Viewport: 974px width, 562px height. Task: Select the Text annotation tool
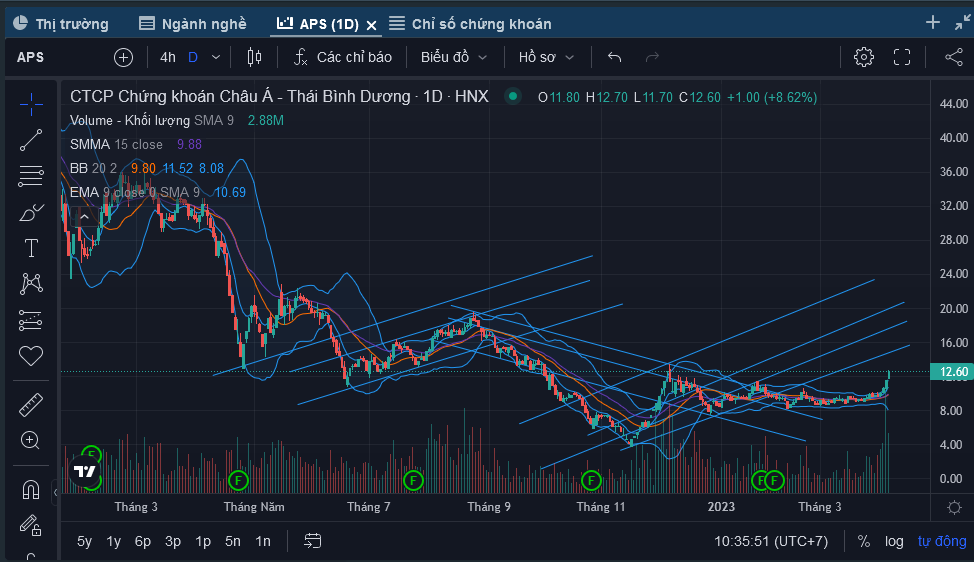(x=30, y=248)
